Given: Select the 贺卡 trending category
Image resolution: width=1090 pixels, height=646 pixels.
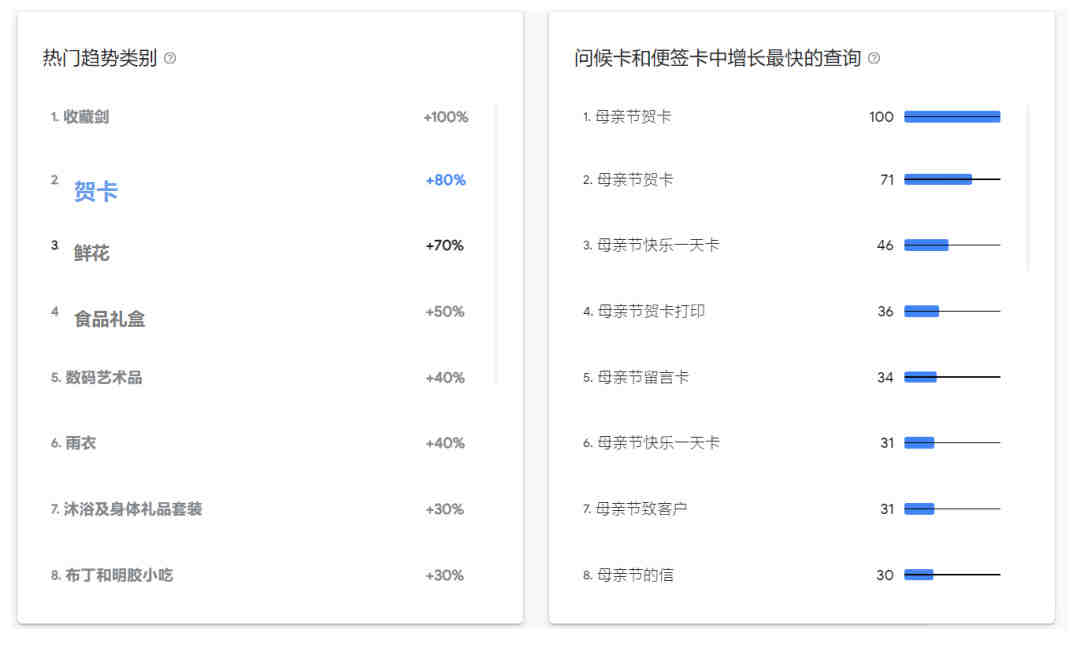Looking at the screenshot, I should (x=96, y=191).
